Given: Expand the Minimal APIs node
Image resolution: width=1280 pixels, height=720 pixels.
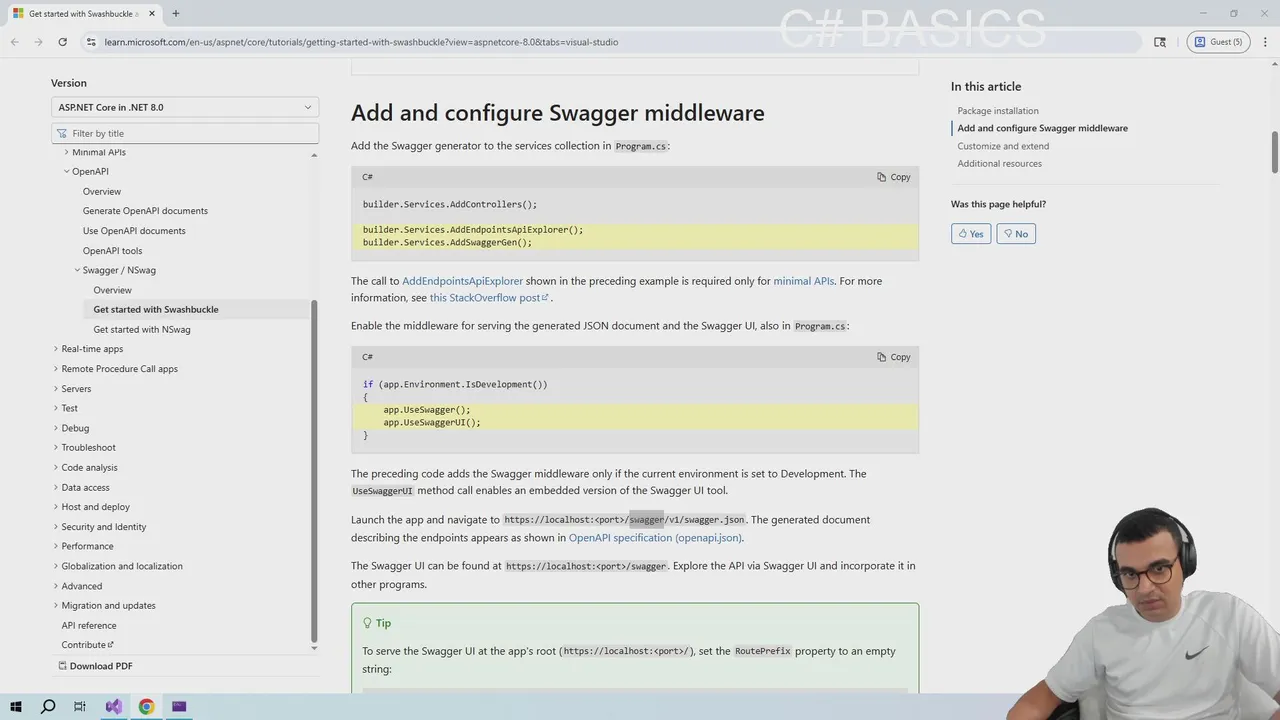Looking at the screenshot, I should tap(67, 152).
